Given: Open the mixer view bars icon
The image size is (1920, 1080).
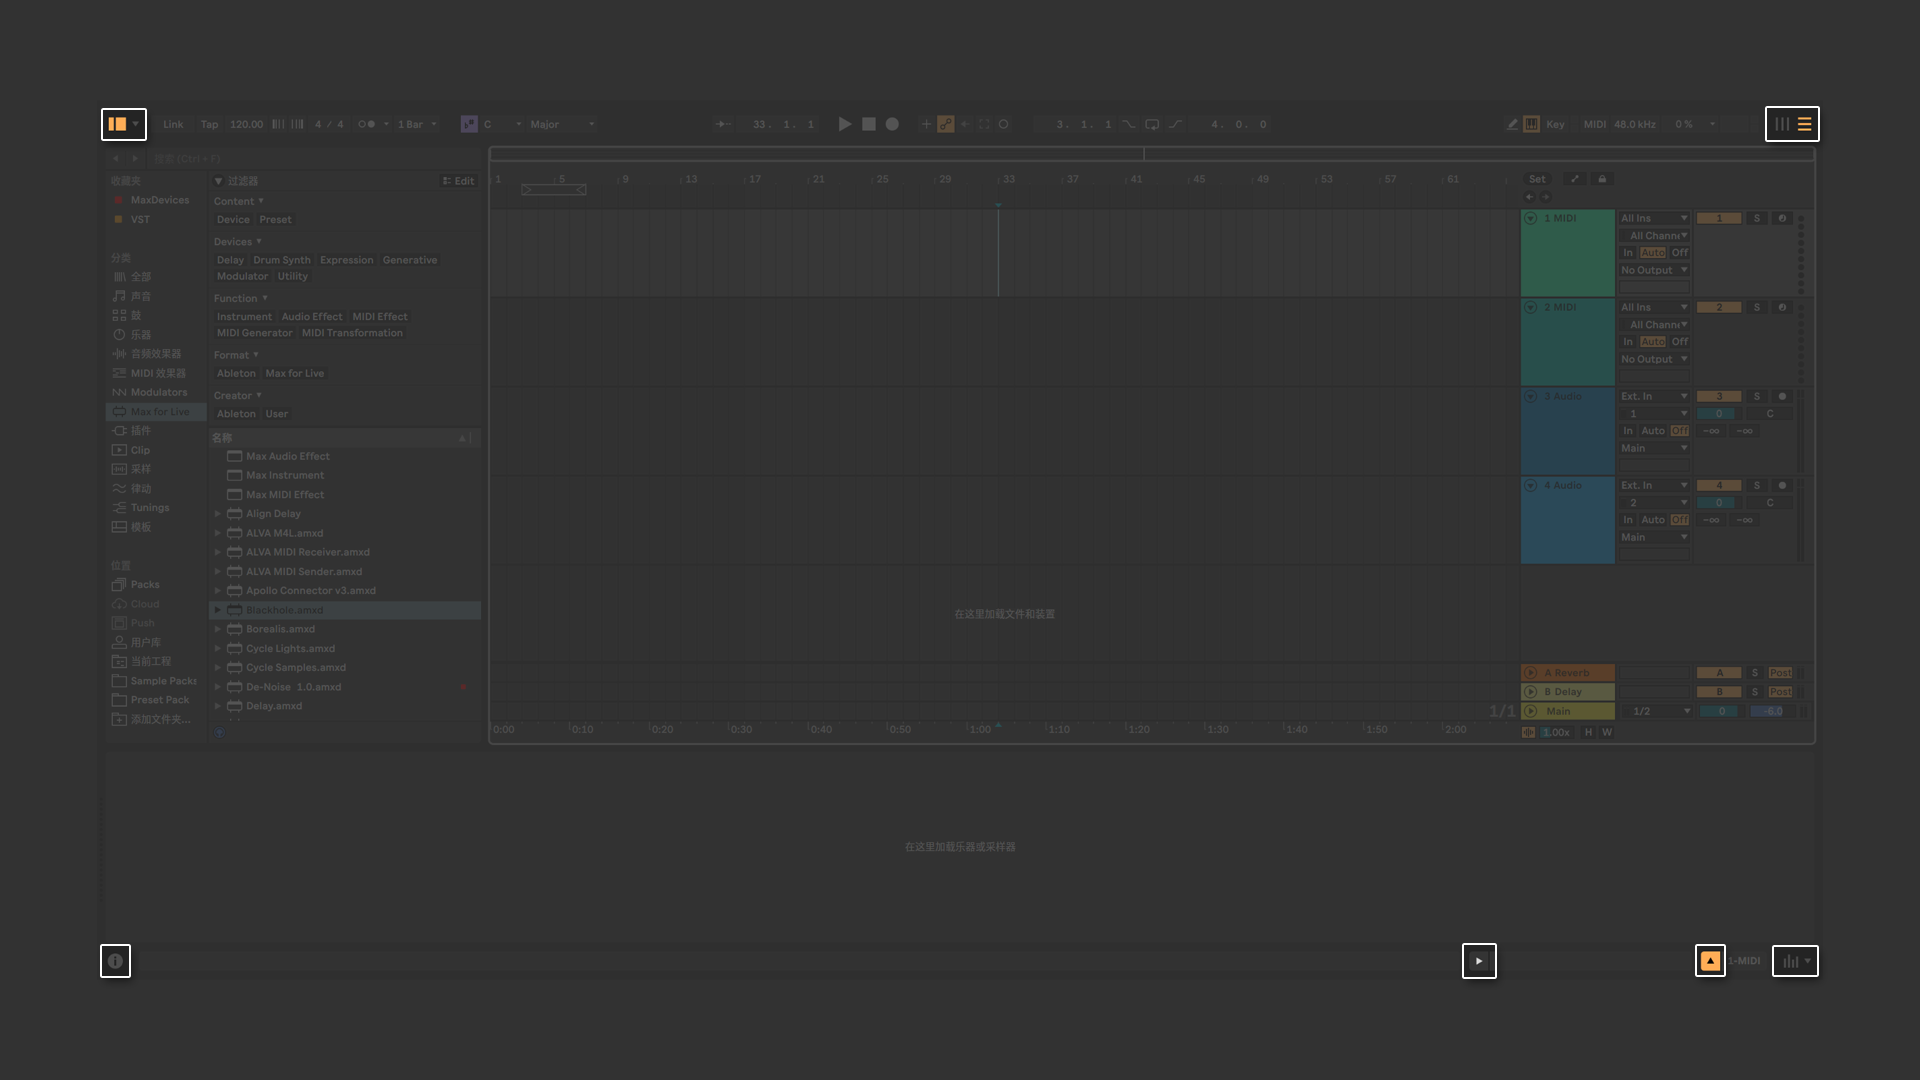Looking at the screenshot, I should pyautogui.click(x=1791, y=961).
